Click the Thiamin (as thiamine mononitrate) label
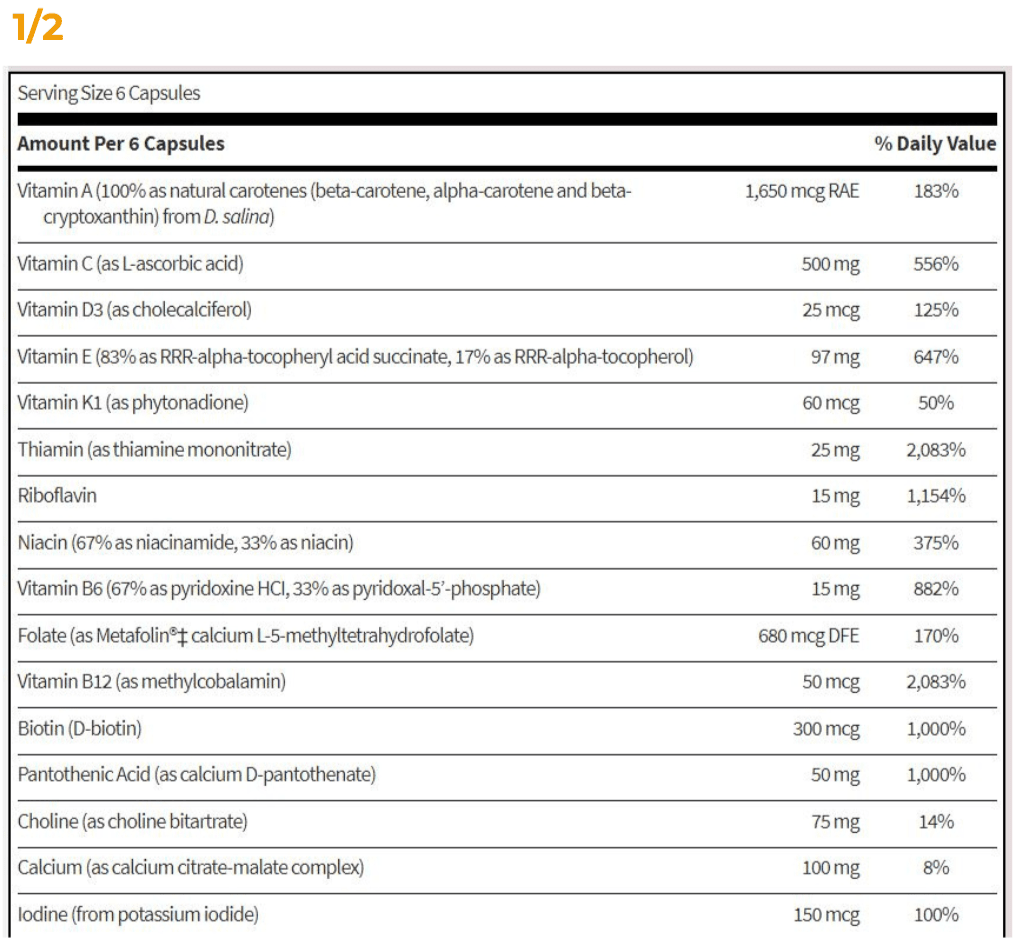Screen dimensions: 1015x947 (154, 450)
